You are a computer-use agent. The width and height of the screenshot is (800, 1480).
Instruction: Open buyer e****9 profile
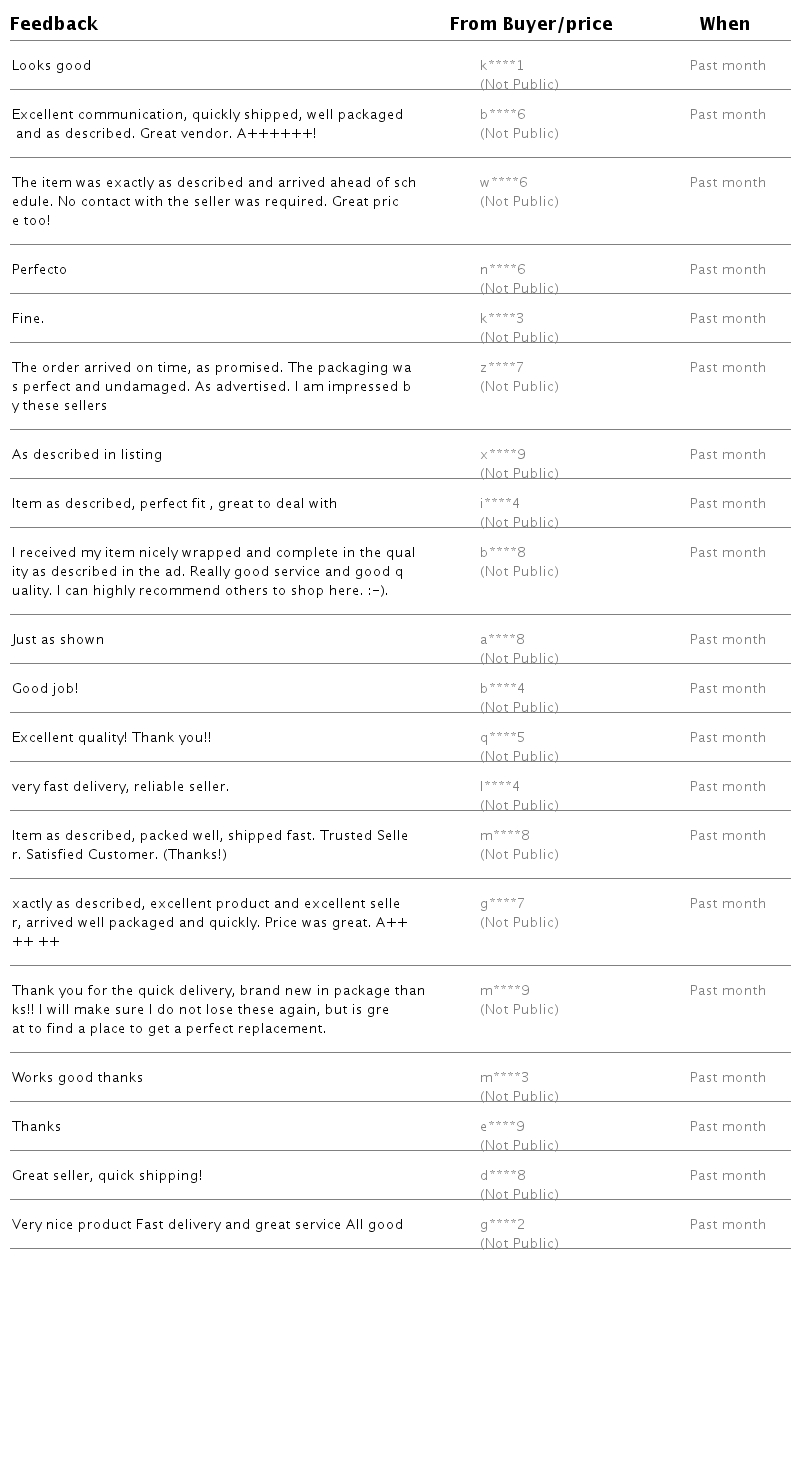[503, 1127]
